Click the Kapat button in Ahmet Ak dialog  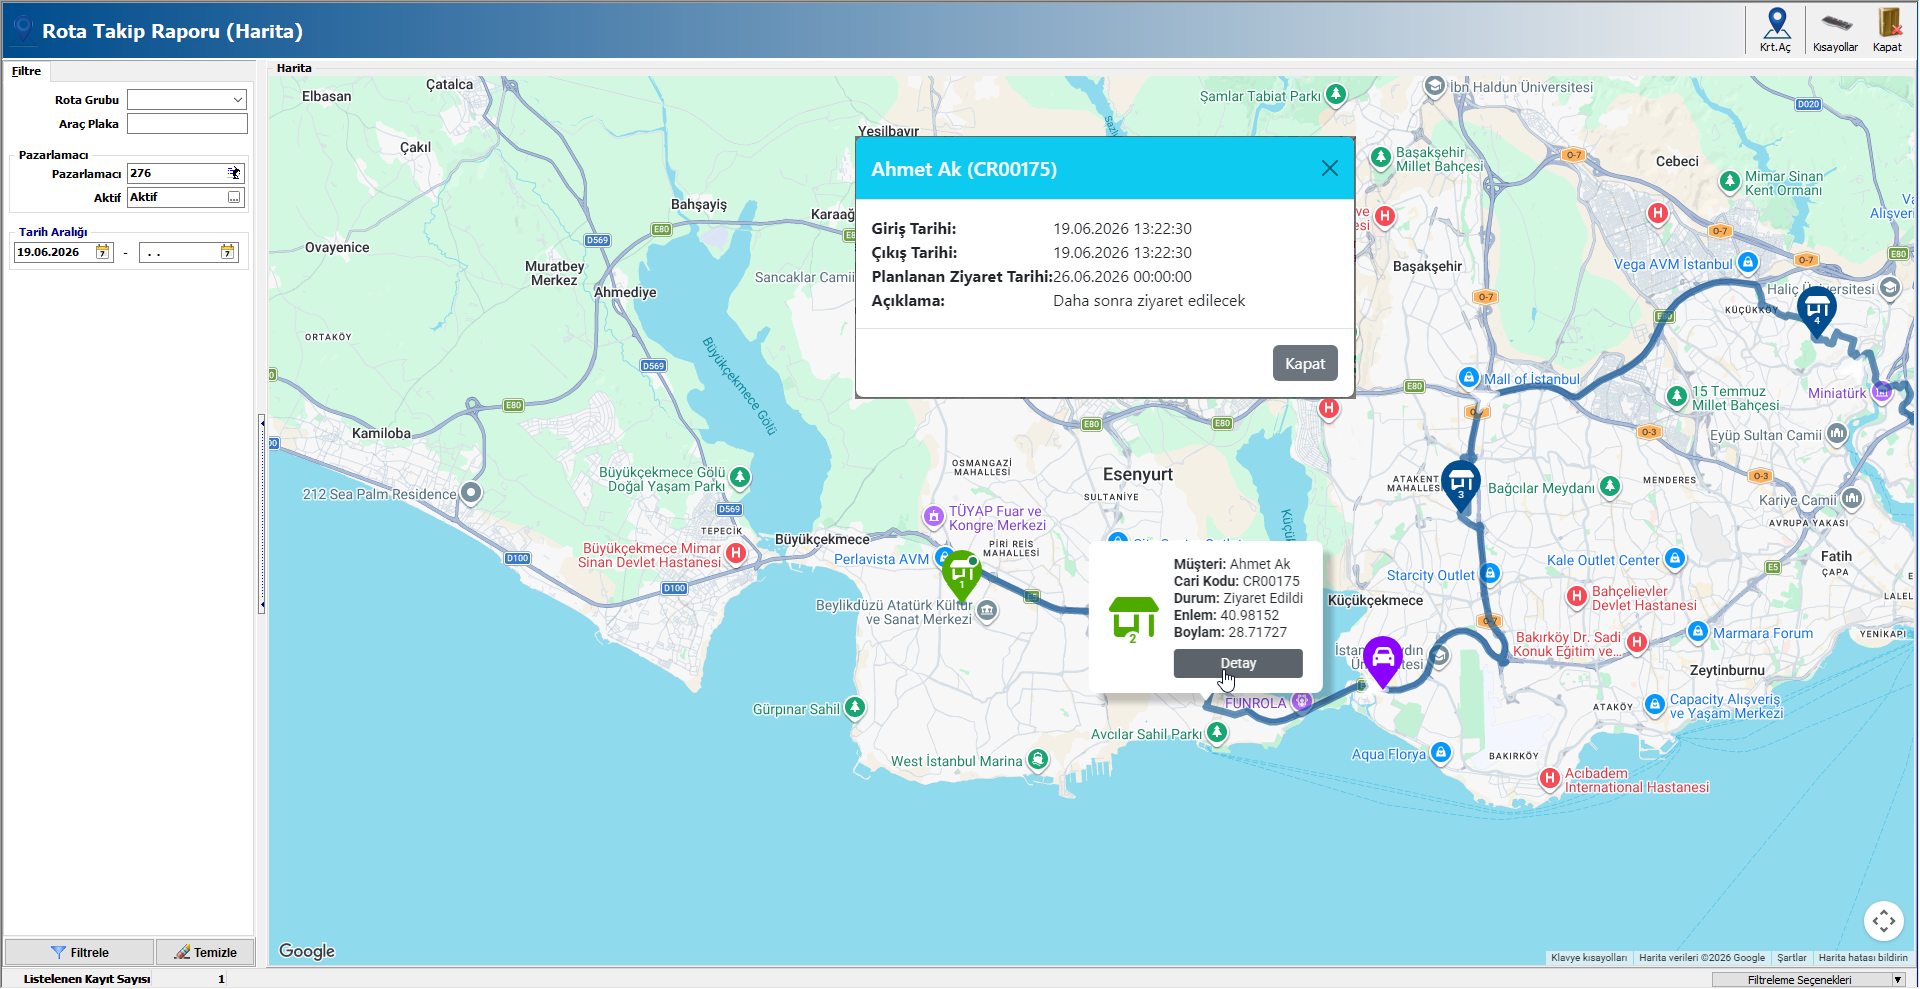(1305, 364)
